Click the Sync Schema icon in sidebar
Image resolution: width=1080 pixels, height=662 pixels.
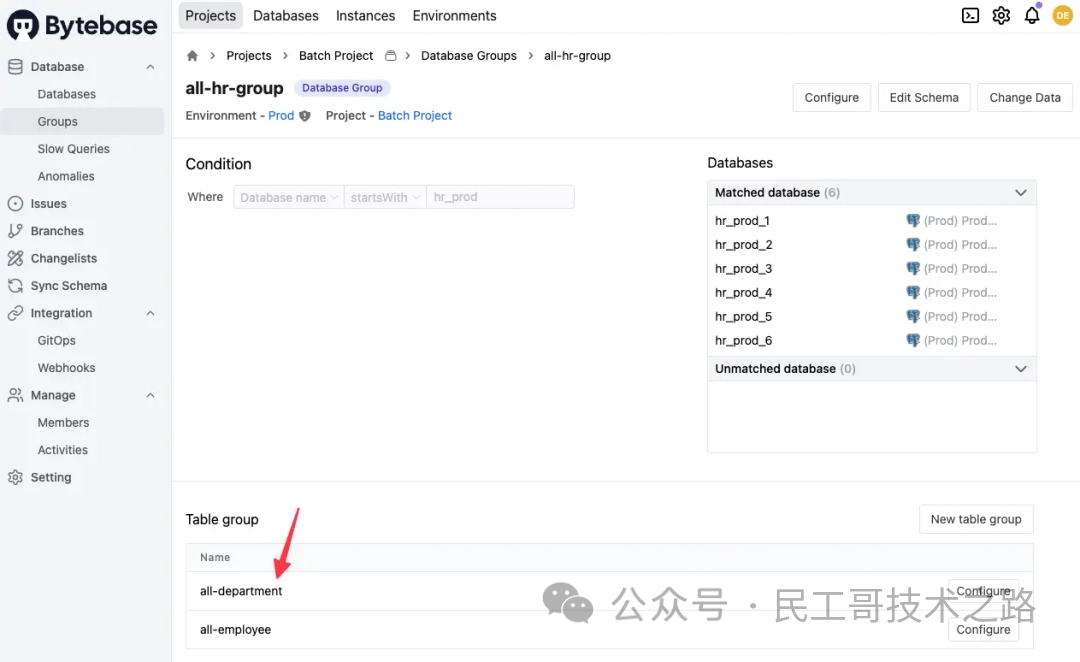[x=15, y=285]
